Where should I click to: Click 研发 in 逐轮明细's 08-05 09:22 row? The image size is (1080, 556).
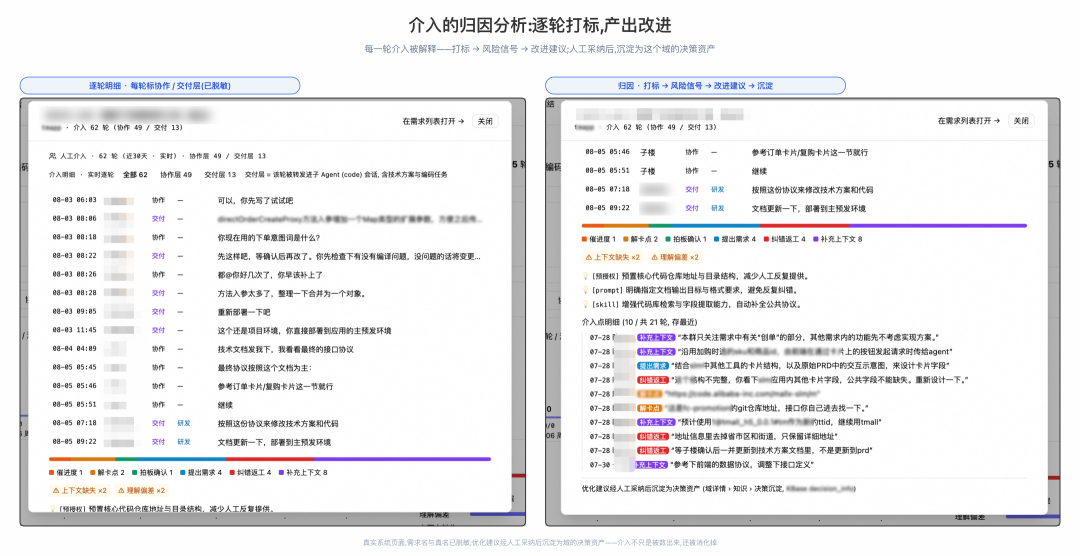click(184, 442)
